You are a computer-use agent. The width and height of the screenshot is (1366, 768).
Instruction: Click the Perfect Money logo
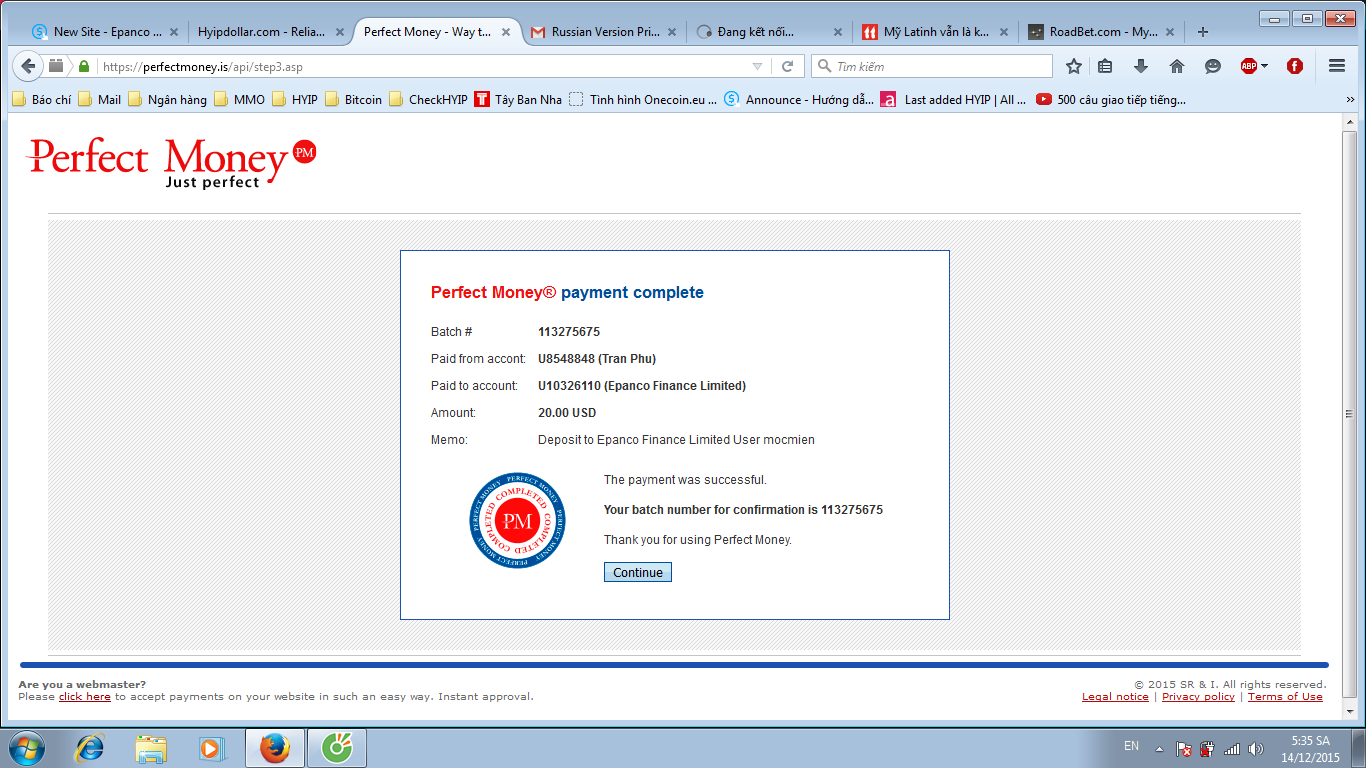(x=172, y=162)
